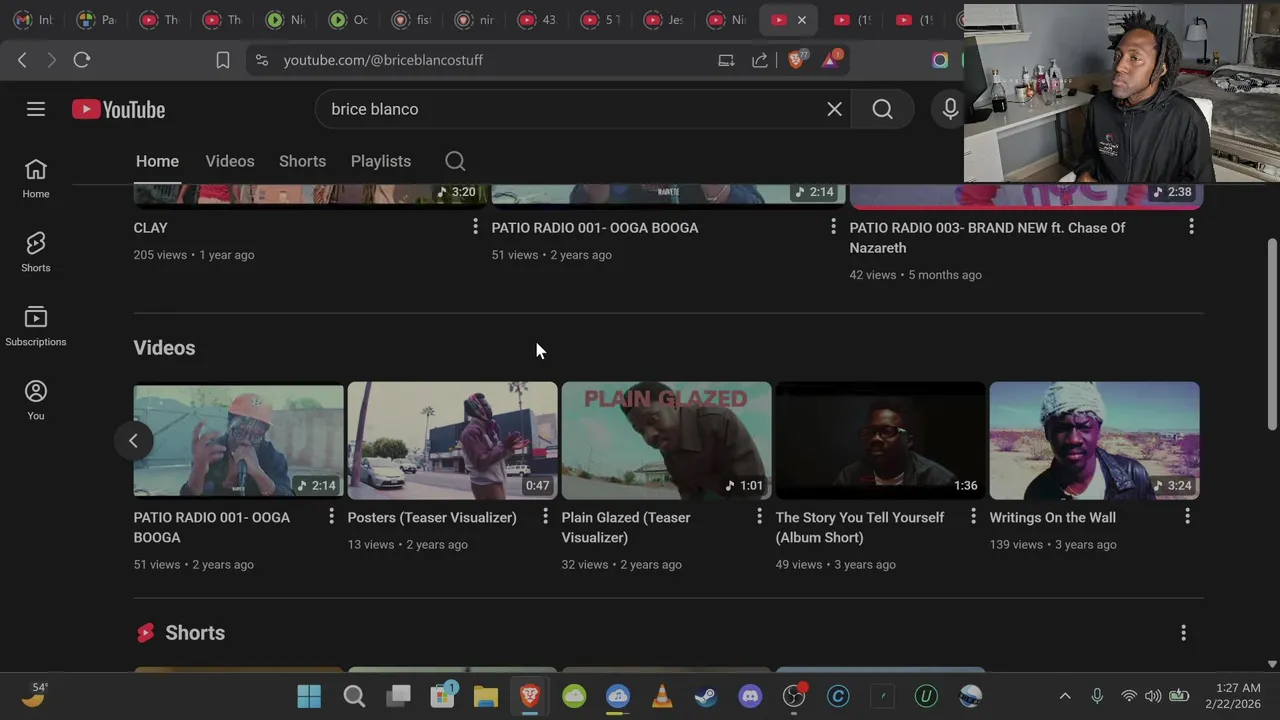Image resolution: width=1280 pixels, height=720 pixels.
Task: Open the Windows Start menu
Action: [x=309, y=696]
